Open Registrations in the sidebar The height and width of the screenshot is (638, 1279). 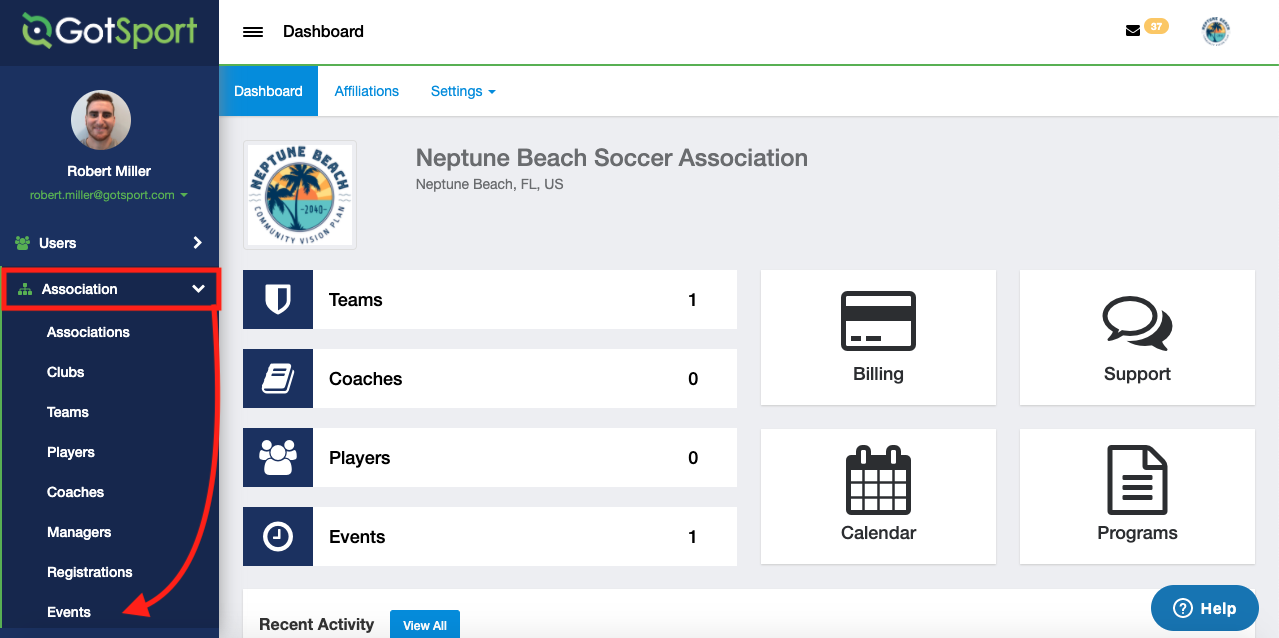point(90,572)
